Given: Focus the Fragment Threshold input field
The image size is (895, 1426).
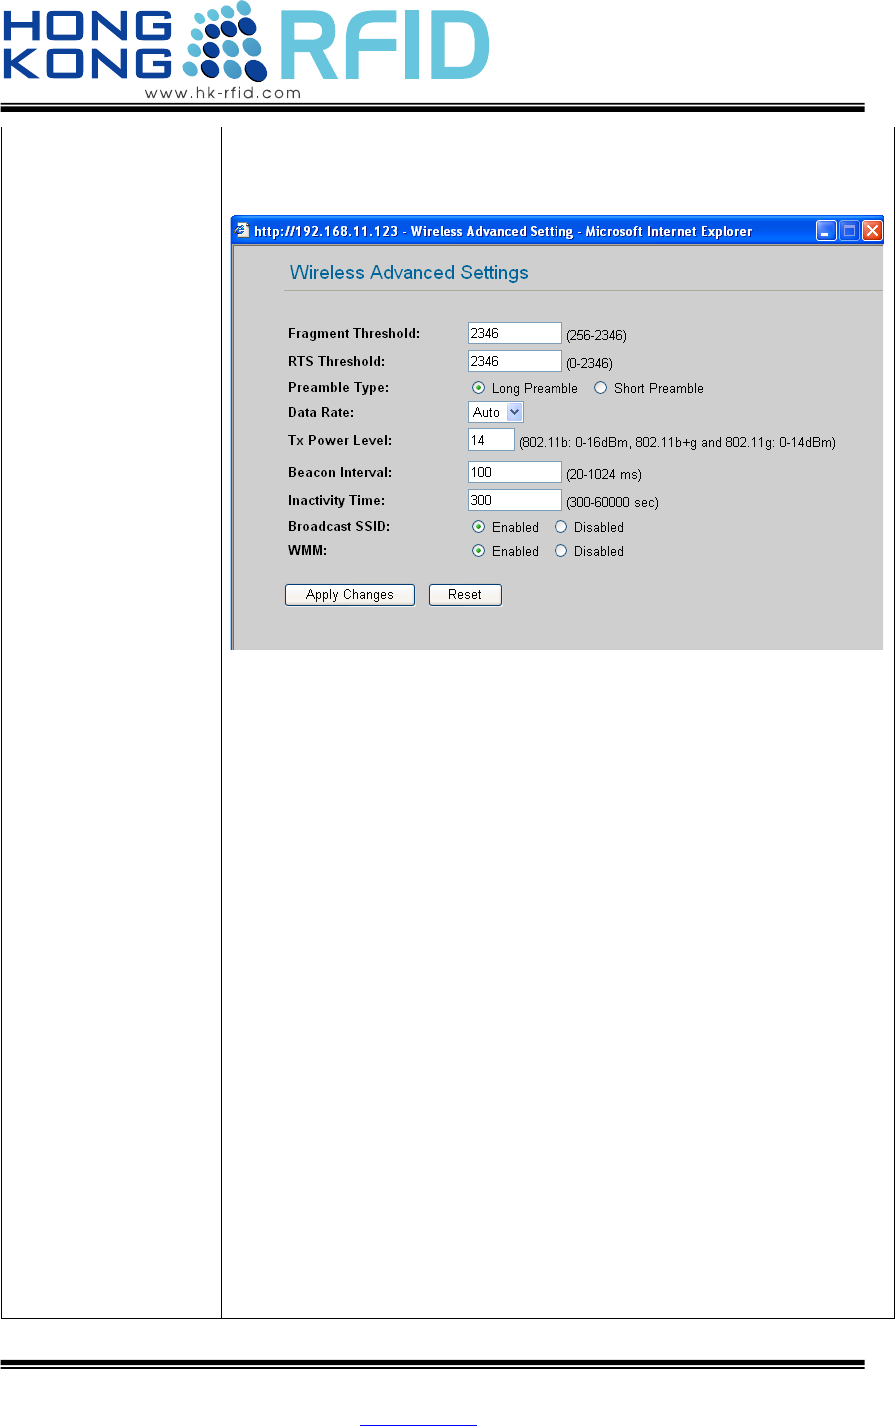Looking at the screenshot, I should pyautogui.click(x=515, y=333).
